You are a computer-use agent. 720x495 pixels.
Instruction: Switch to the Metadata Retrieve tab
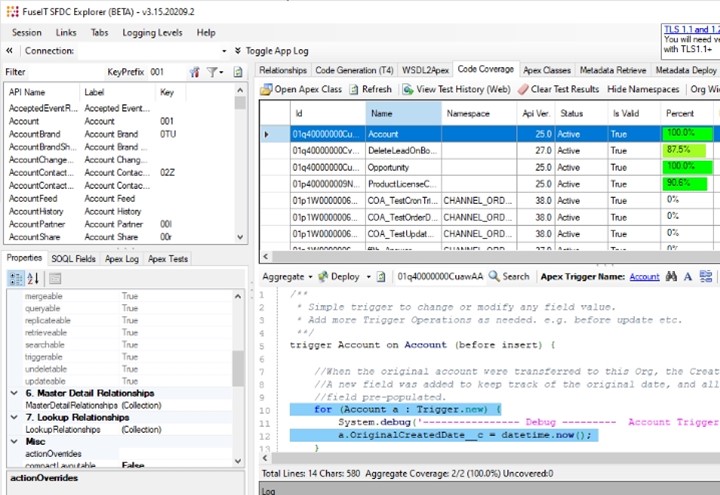(x=613, y=70)
